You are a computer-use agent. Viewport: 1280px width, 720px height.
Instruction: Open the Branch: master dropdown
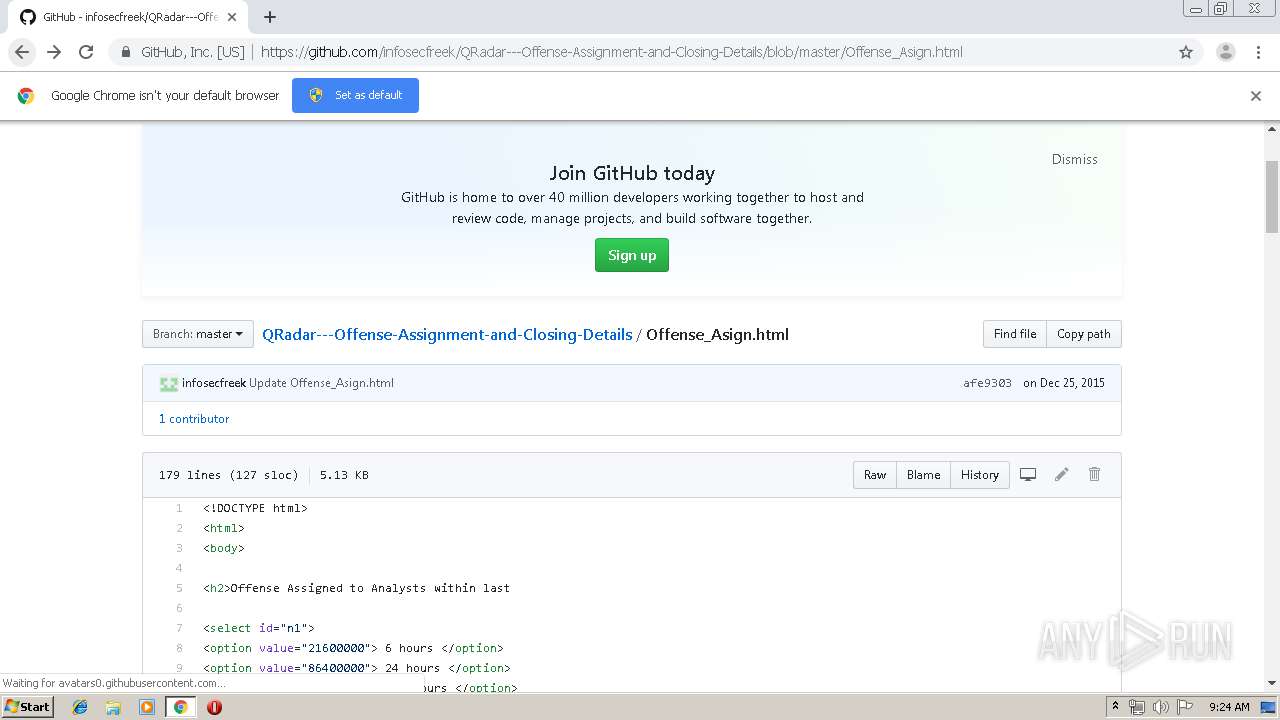pos(198,334)
